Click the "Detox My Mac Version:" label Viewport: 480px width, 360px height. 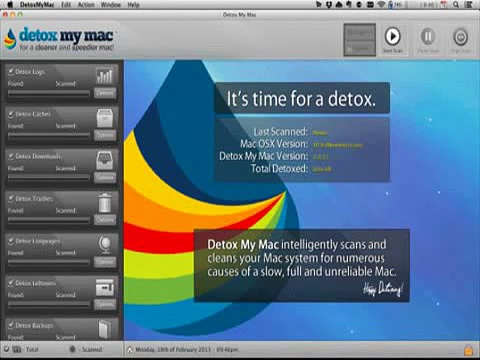point(264,156)
